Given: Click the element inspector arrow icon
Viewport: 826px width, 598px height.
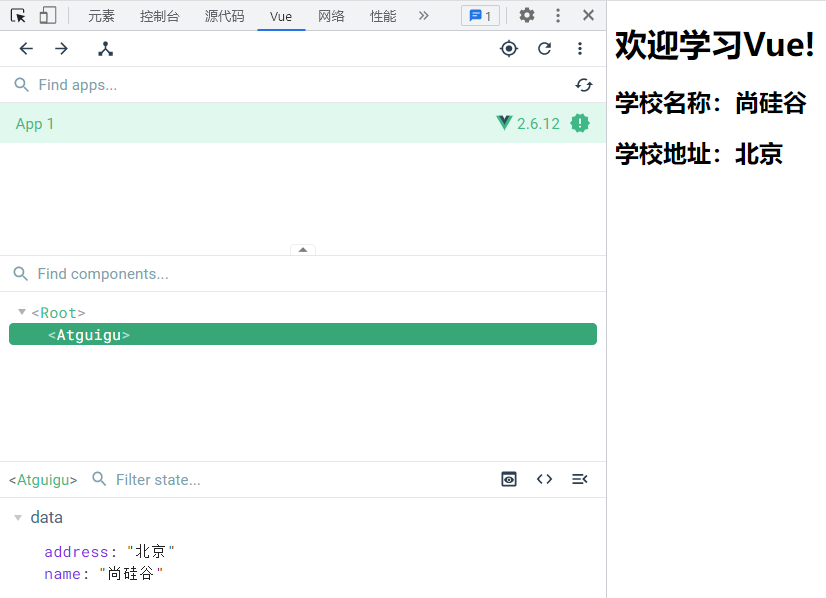Looking at the screenshot, I should pos(18,15).
